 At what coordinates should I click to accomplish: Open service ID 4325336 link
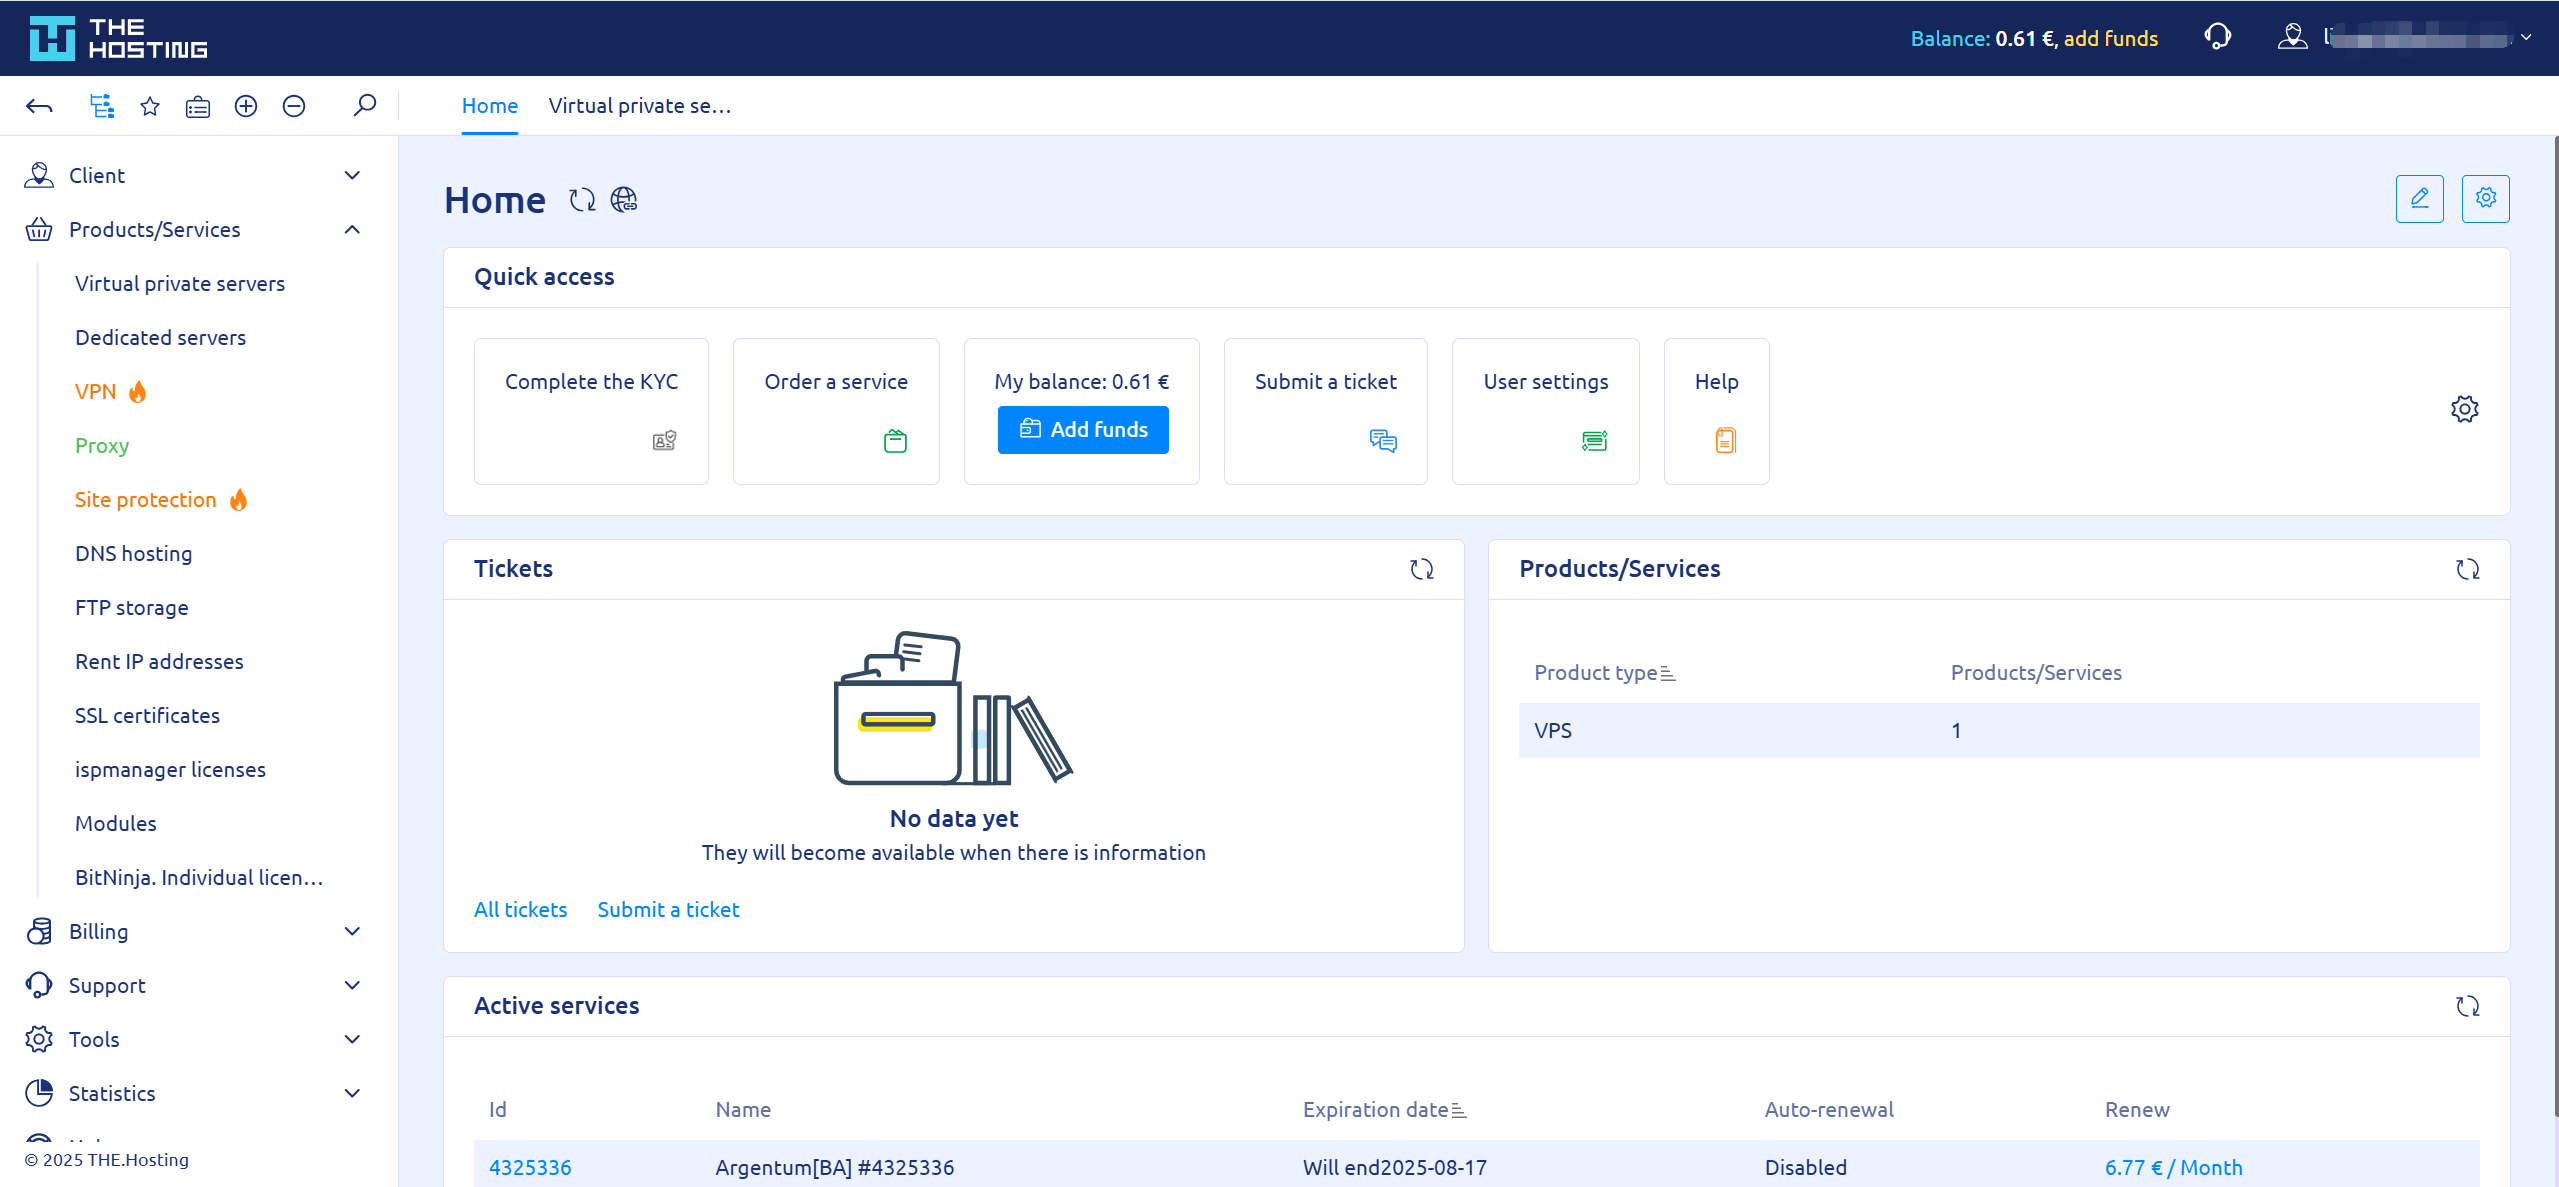(530, 1168)
